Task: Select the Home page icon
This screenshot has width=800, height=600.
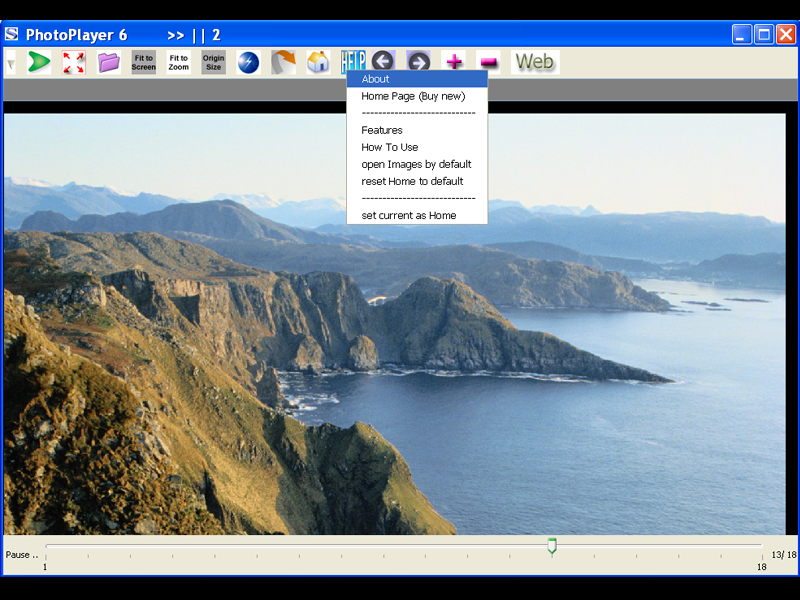Action: pyautogui.click(x=317, y=61)
